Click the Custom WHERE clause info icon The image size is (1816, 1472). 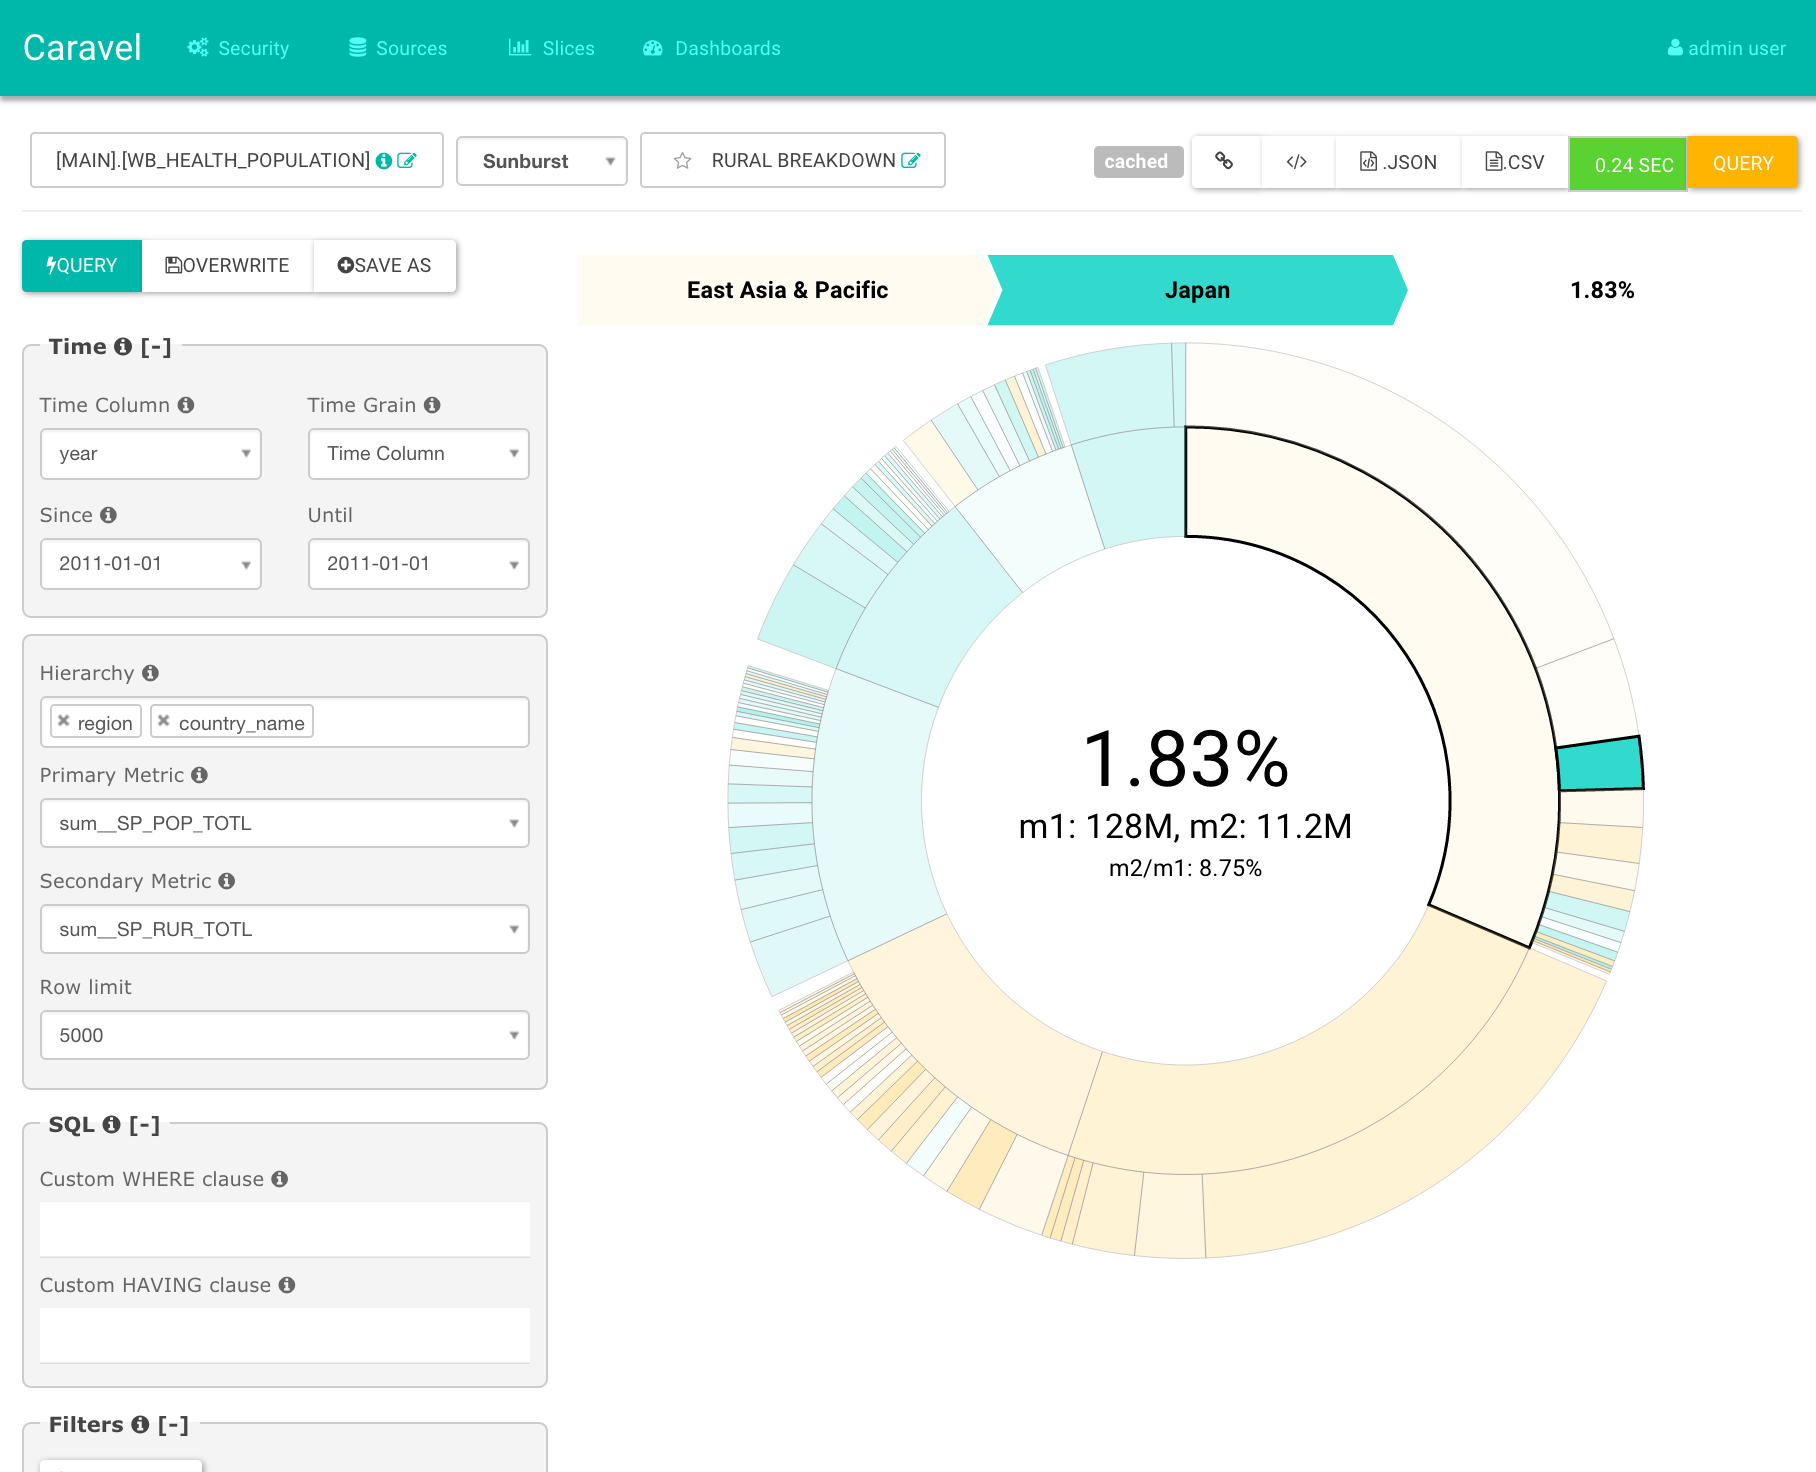tap(280, 1179)
